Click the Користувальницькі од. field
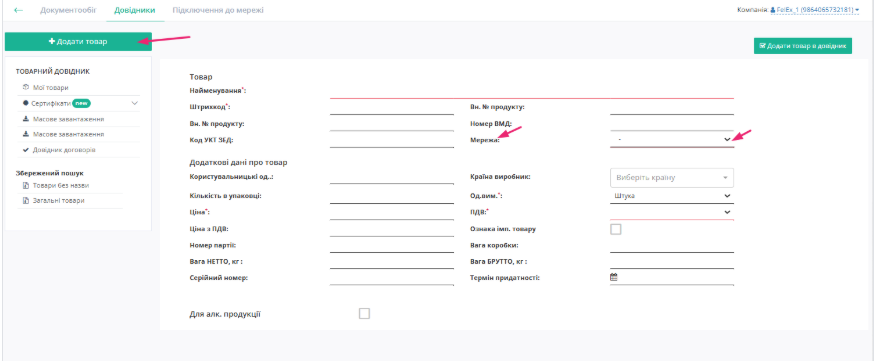This screenshot has width=875, height=361. [x=392, y=177]
